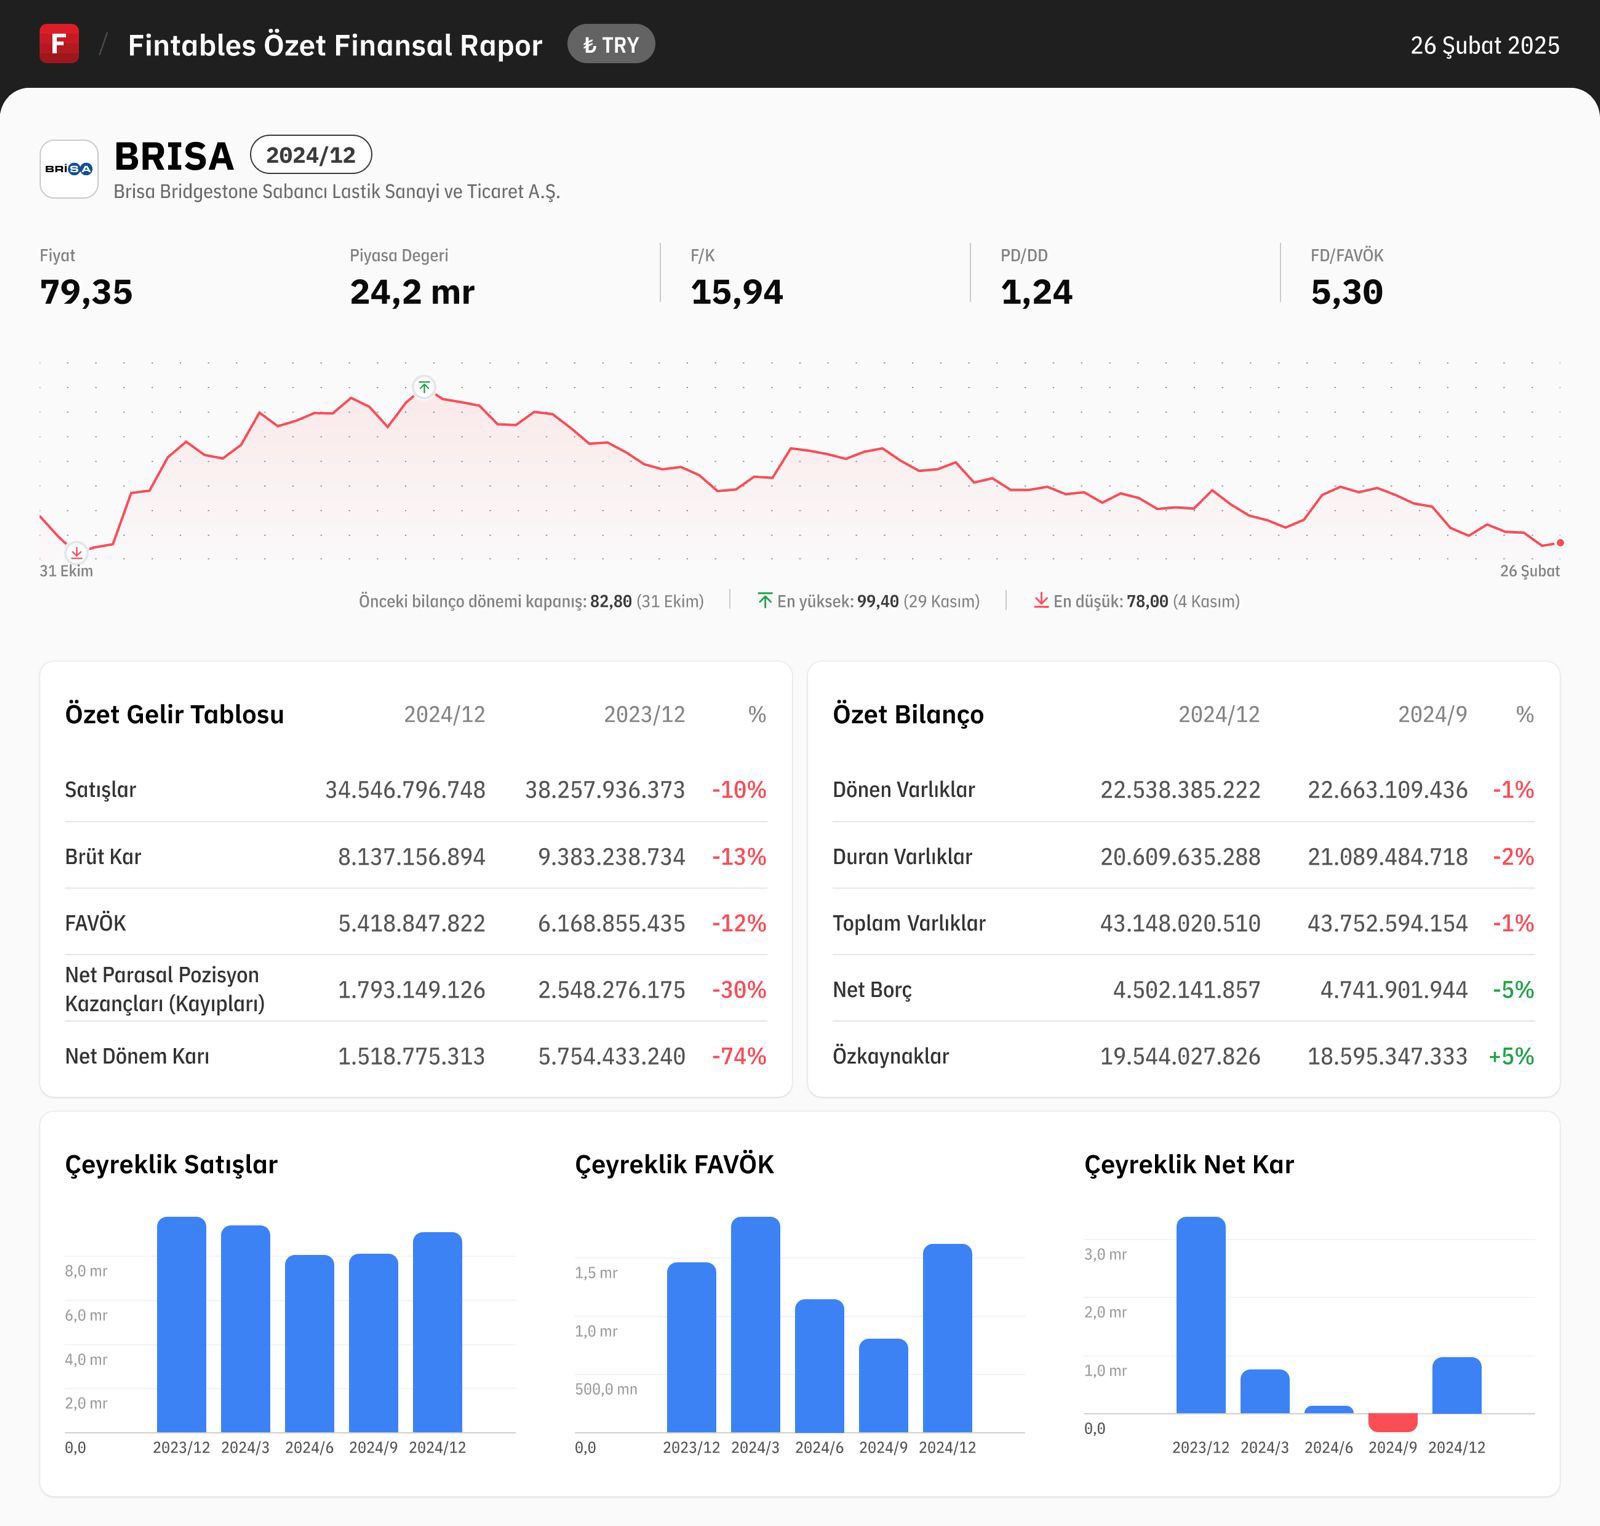
Task: Click the Özet Bilanço heading
Action: coord(908,714)
